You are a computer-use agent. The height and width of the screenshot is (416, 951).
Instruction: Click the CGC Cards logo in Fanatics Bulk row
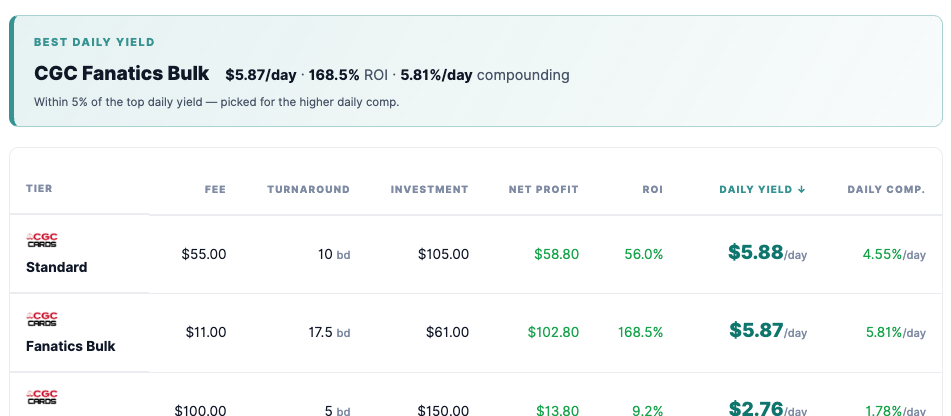click(x=42, y=319)
